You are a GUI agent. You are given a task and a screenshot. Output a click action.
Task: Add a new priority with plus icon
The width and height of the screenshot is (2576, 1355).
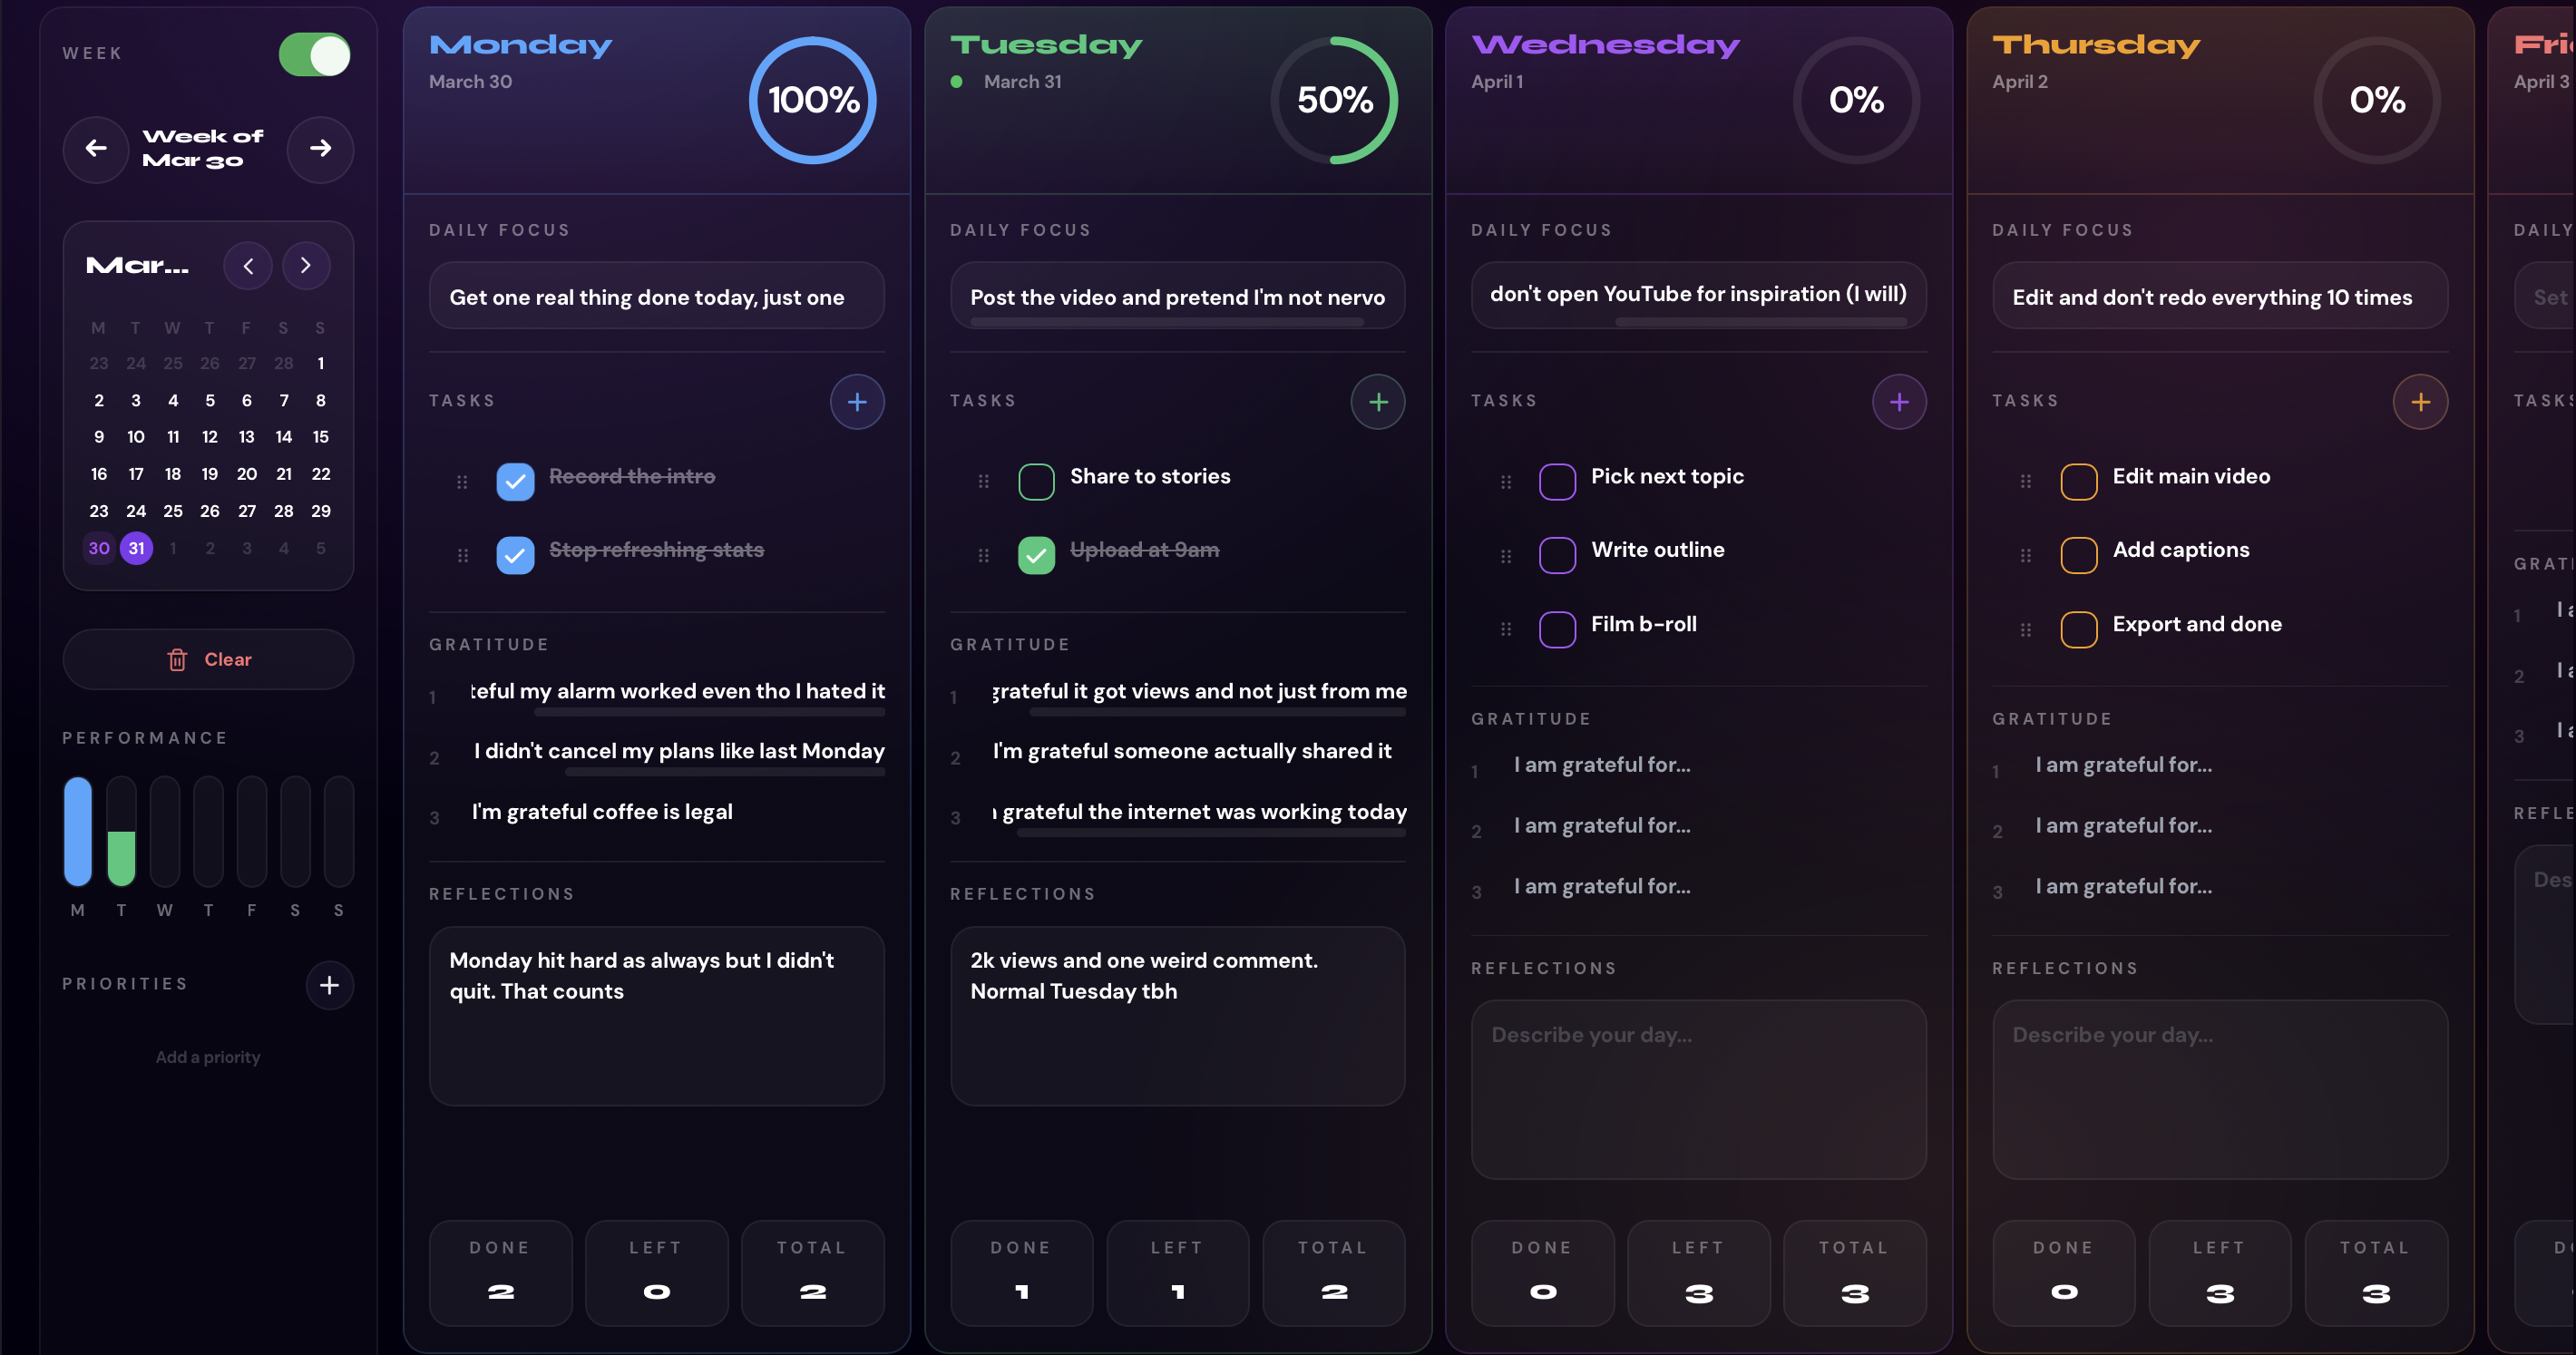[x=329, y=985]
